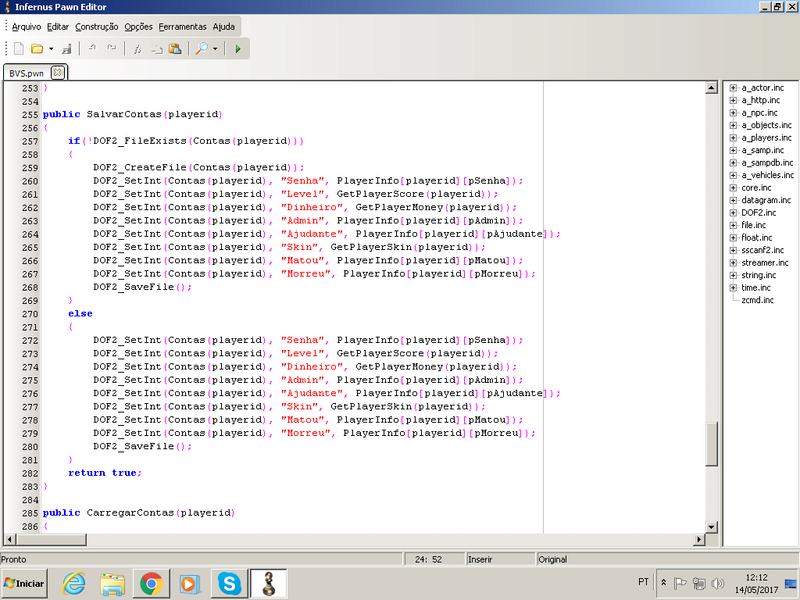
Task: Open the Find tool magnifier icon
Action: 202,49
